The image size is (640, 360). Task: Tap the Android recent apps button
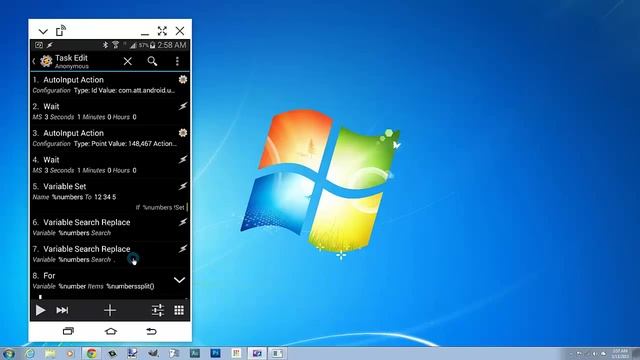point(68,331)
